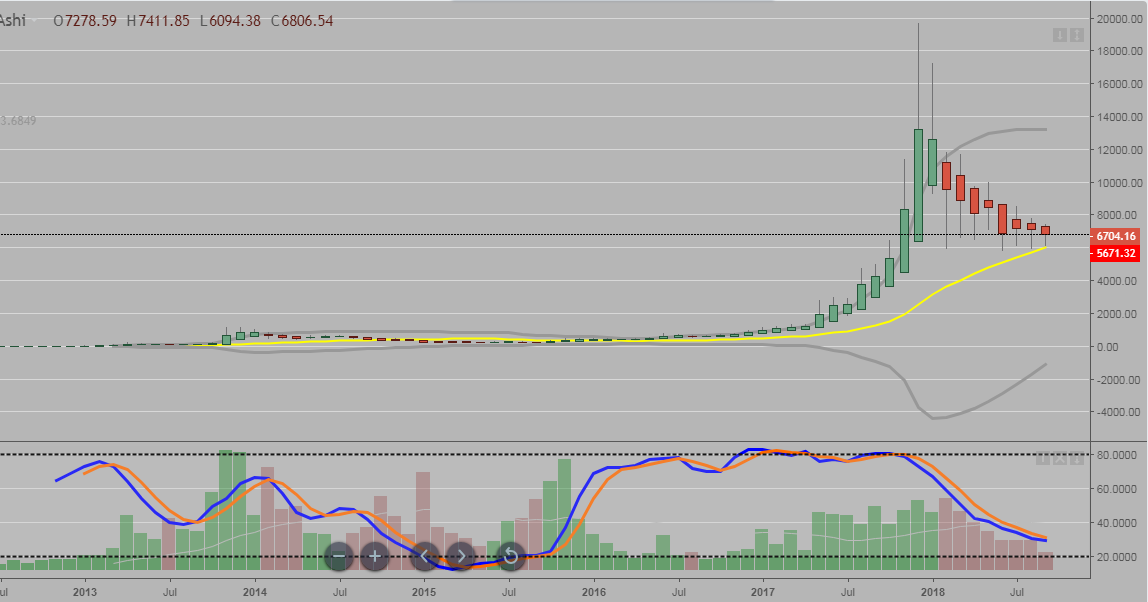
Task: Click the gray 6704.16 price label
Action: point(1115,236)
